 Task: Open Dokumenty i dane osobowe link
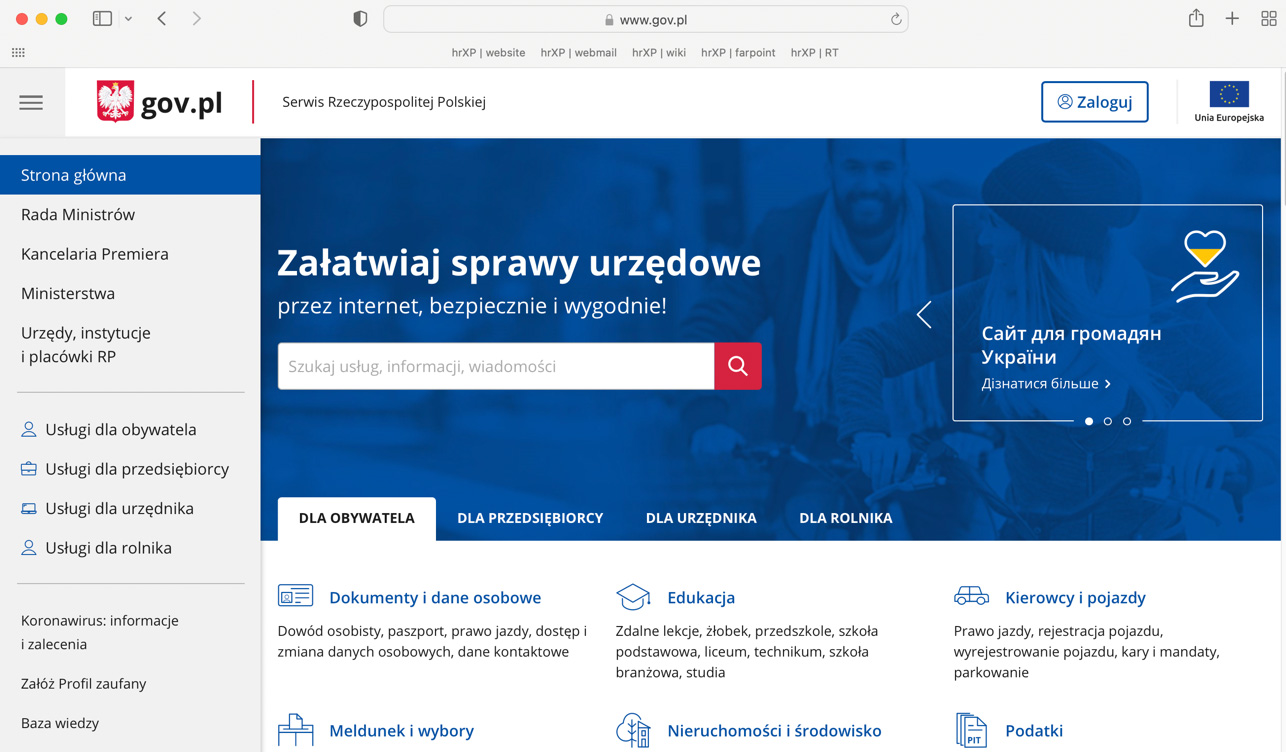[x=434, y=597]
